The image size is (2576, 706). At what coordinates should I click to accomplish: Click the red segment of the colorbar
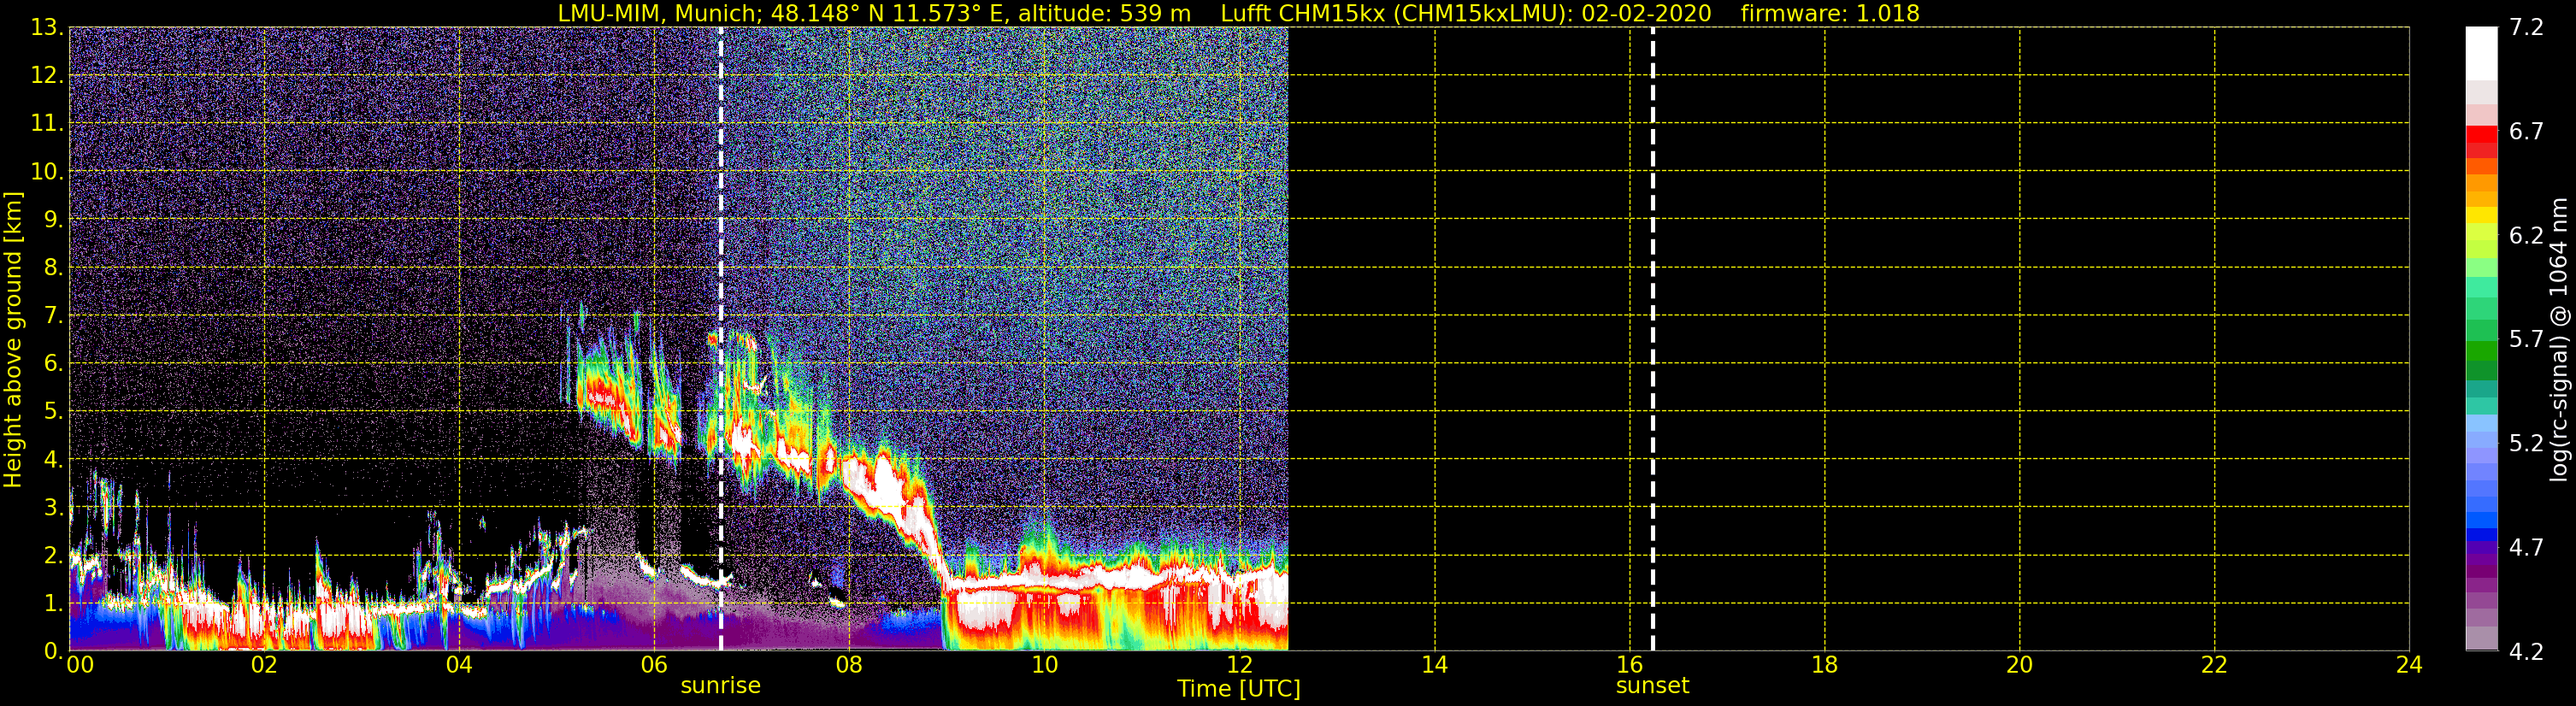2481,135
